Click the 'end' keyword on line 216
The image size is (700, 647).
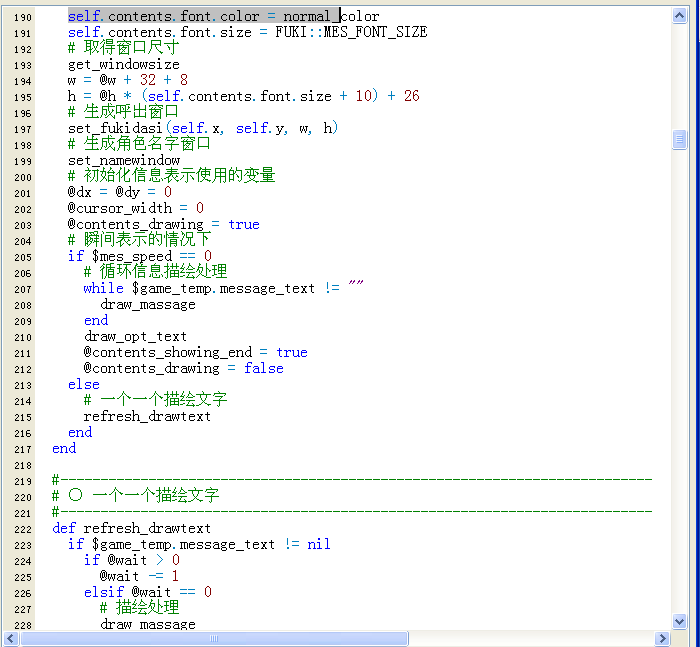(x=80, y=432)
